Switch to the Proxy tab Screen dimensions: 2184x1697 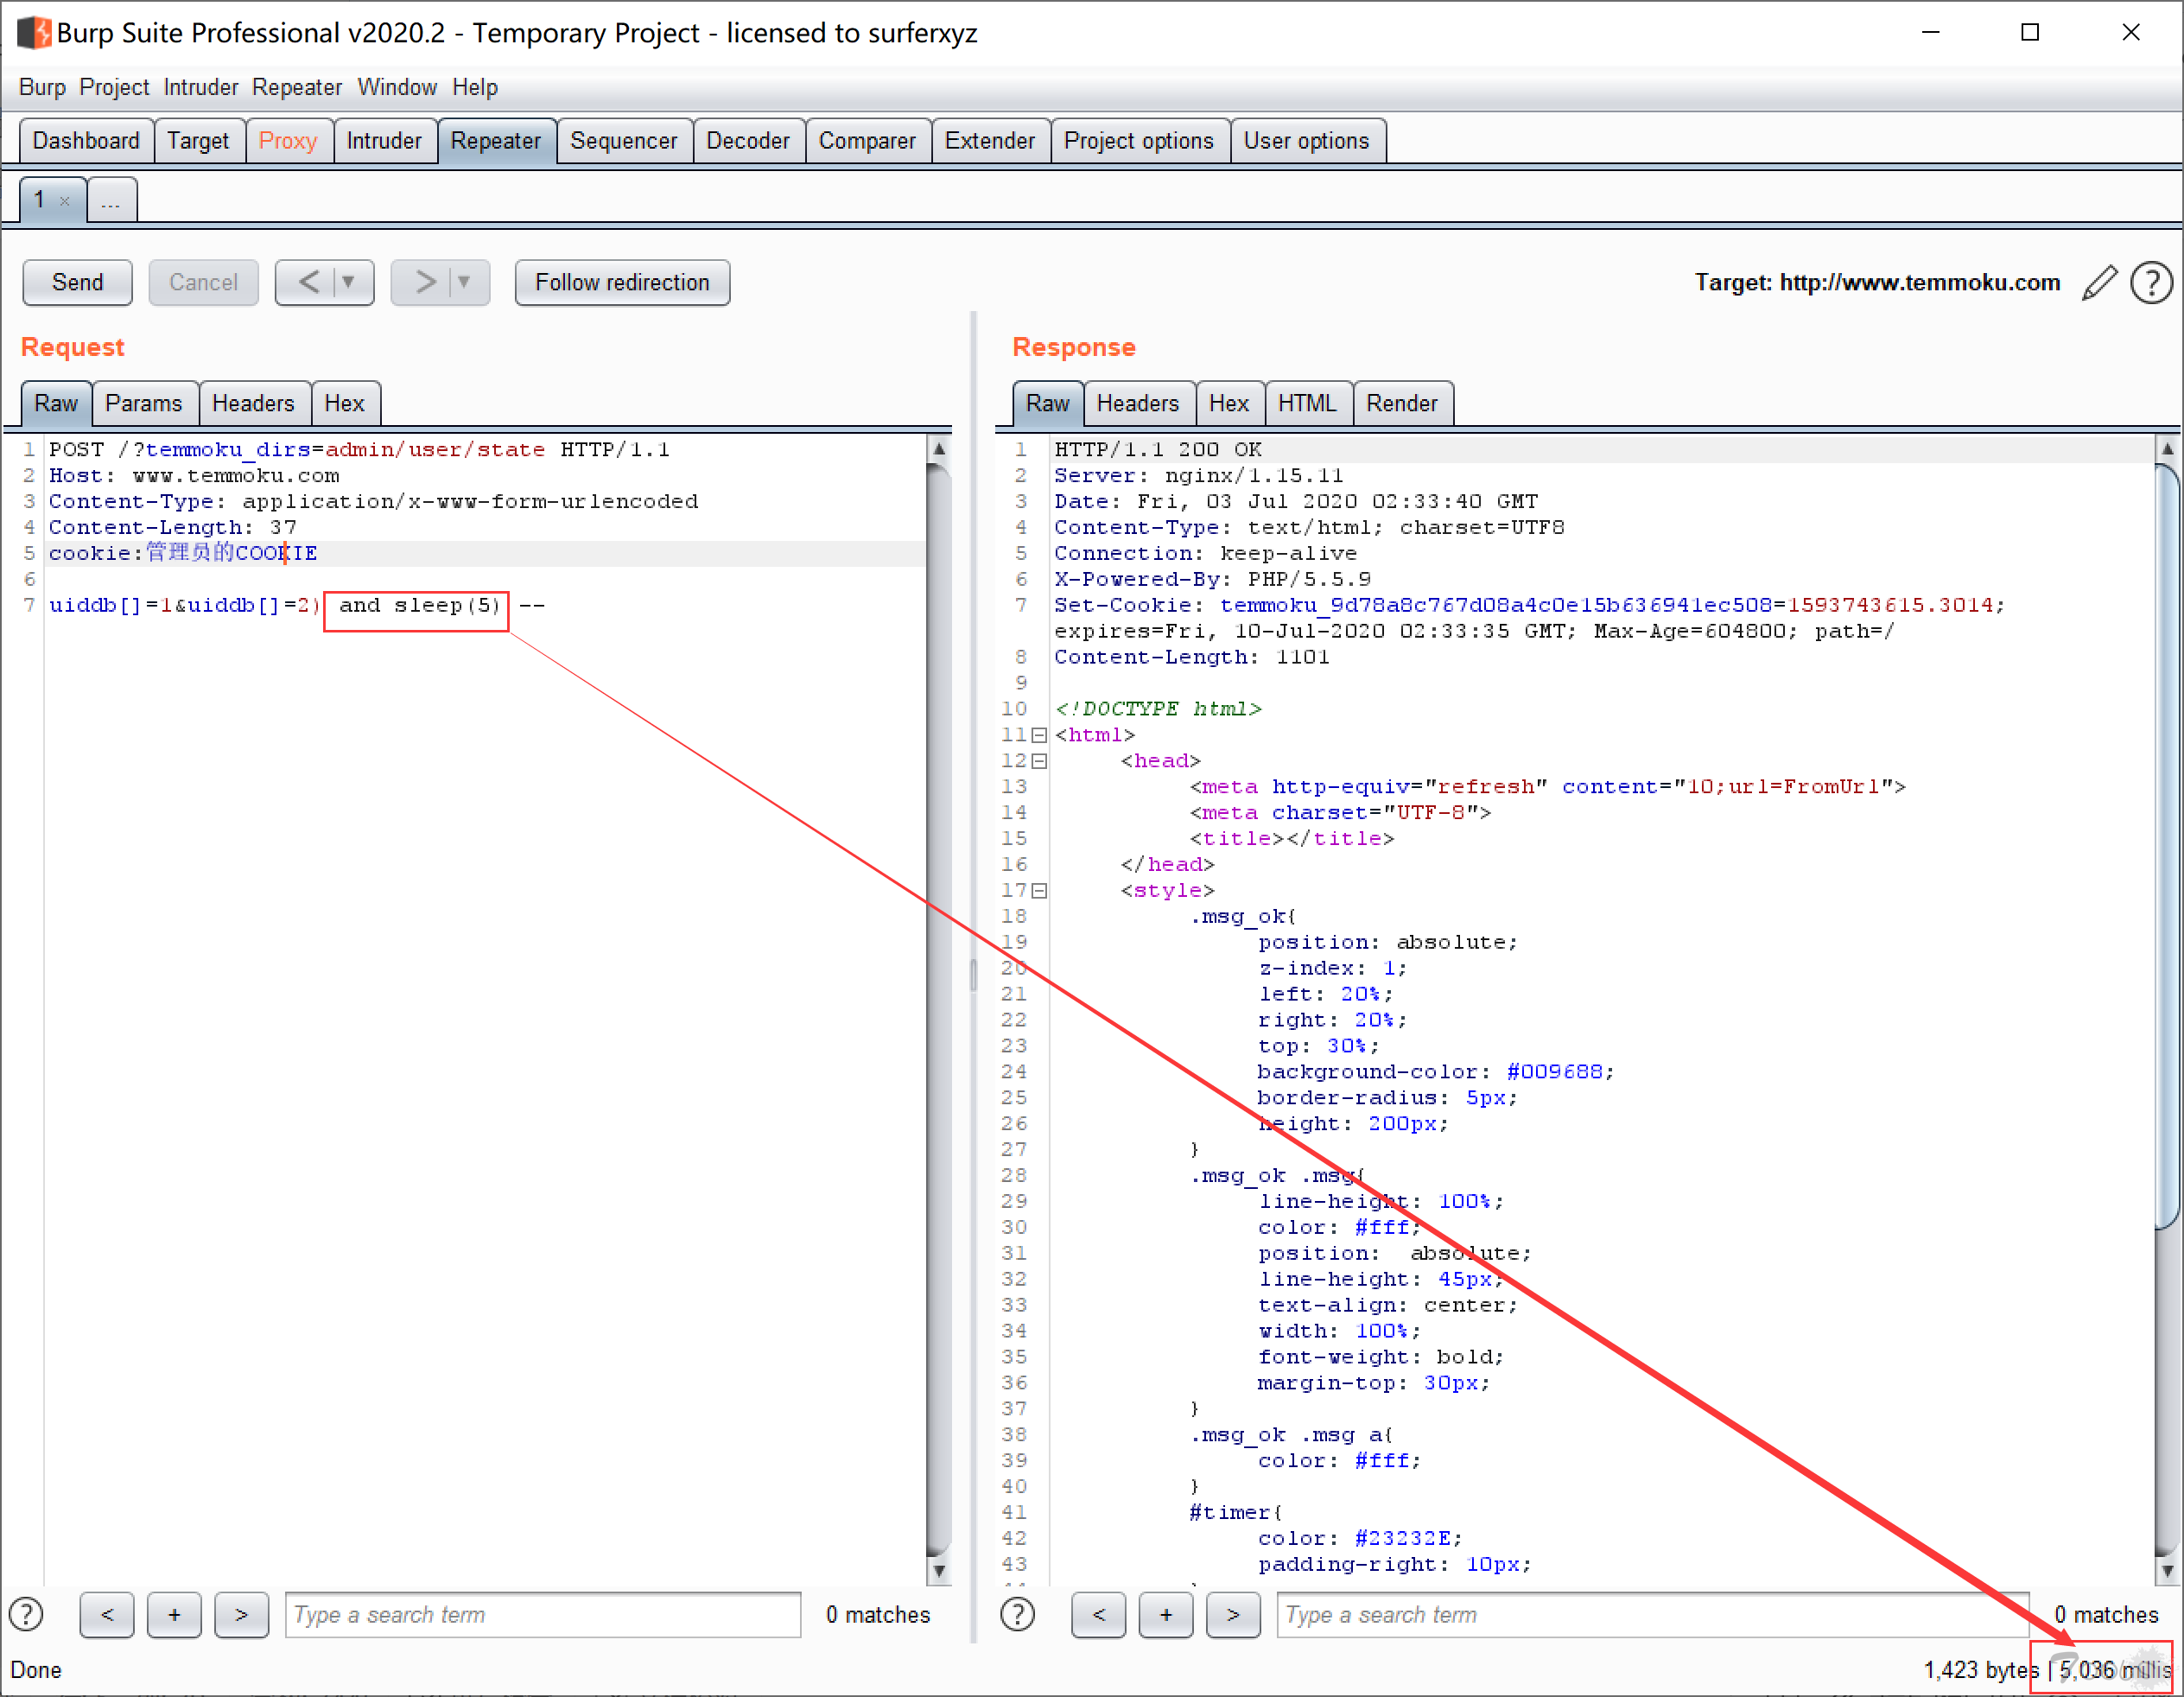[x=288, y=141]
